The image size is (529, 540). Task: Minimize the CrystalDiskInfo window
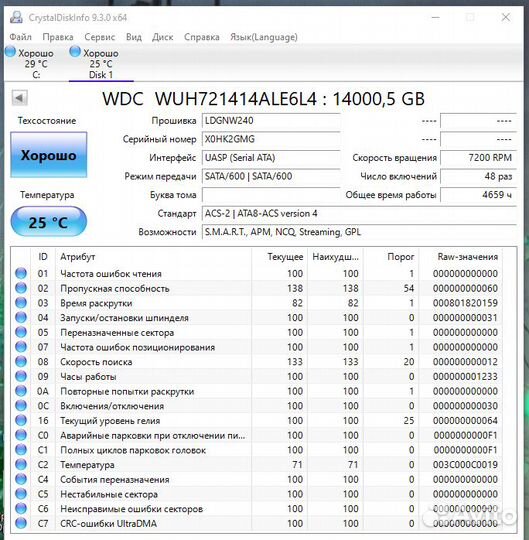(x=436, y=17)
